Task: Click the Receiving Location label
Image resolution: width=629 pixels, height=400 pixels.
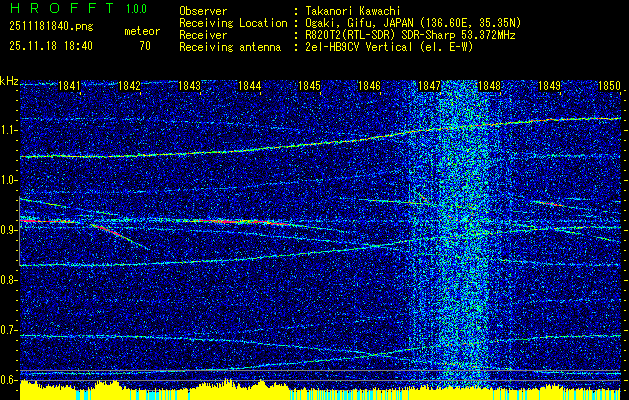Action: (x=233, y=23)
